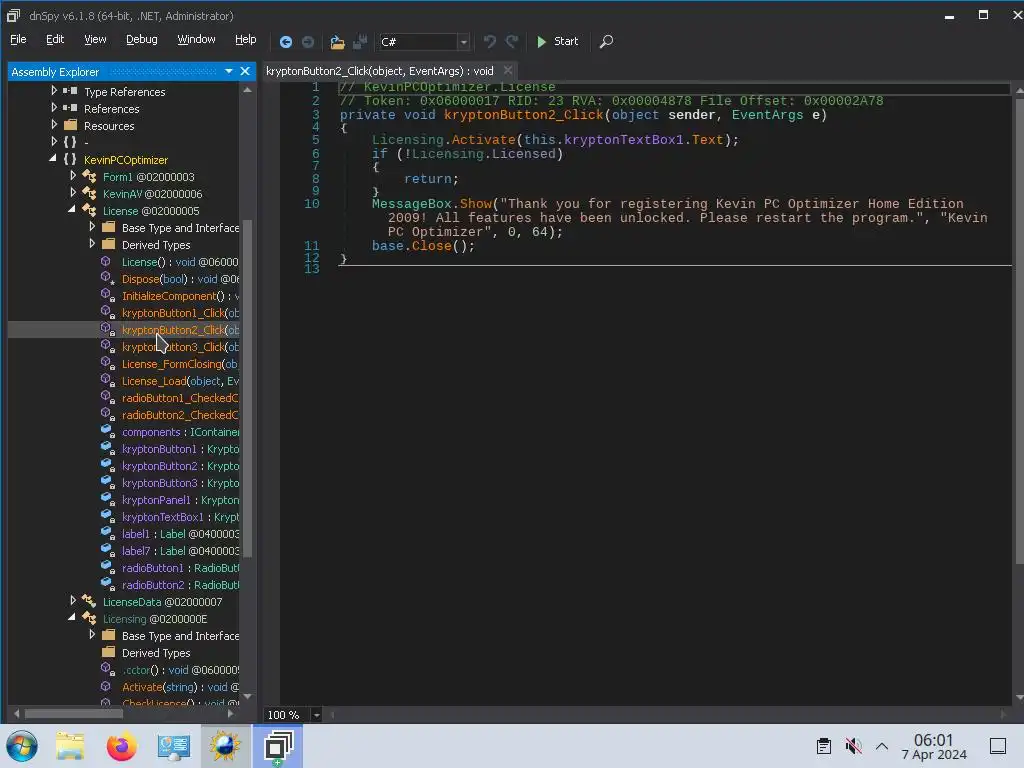Open the C# language dropdown
This screenshot has width=1024, height=768.
click(463, 42)
